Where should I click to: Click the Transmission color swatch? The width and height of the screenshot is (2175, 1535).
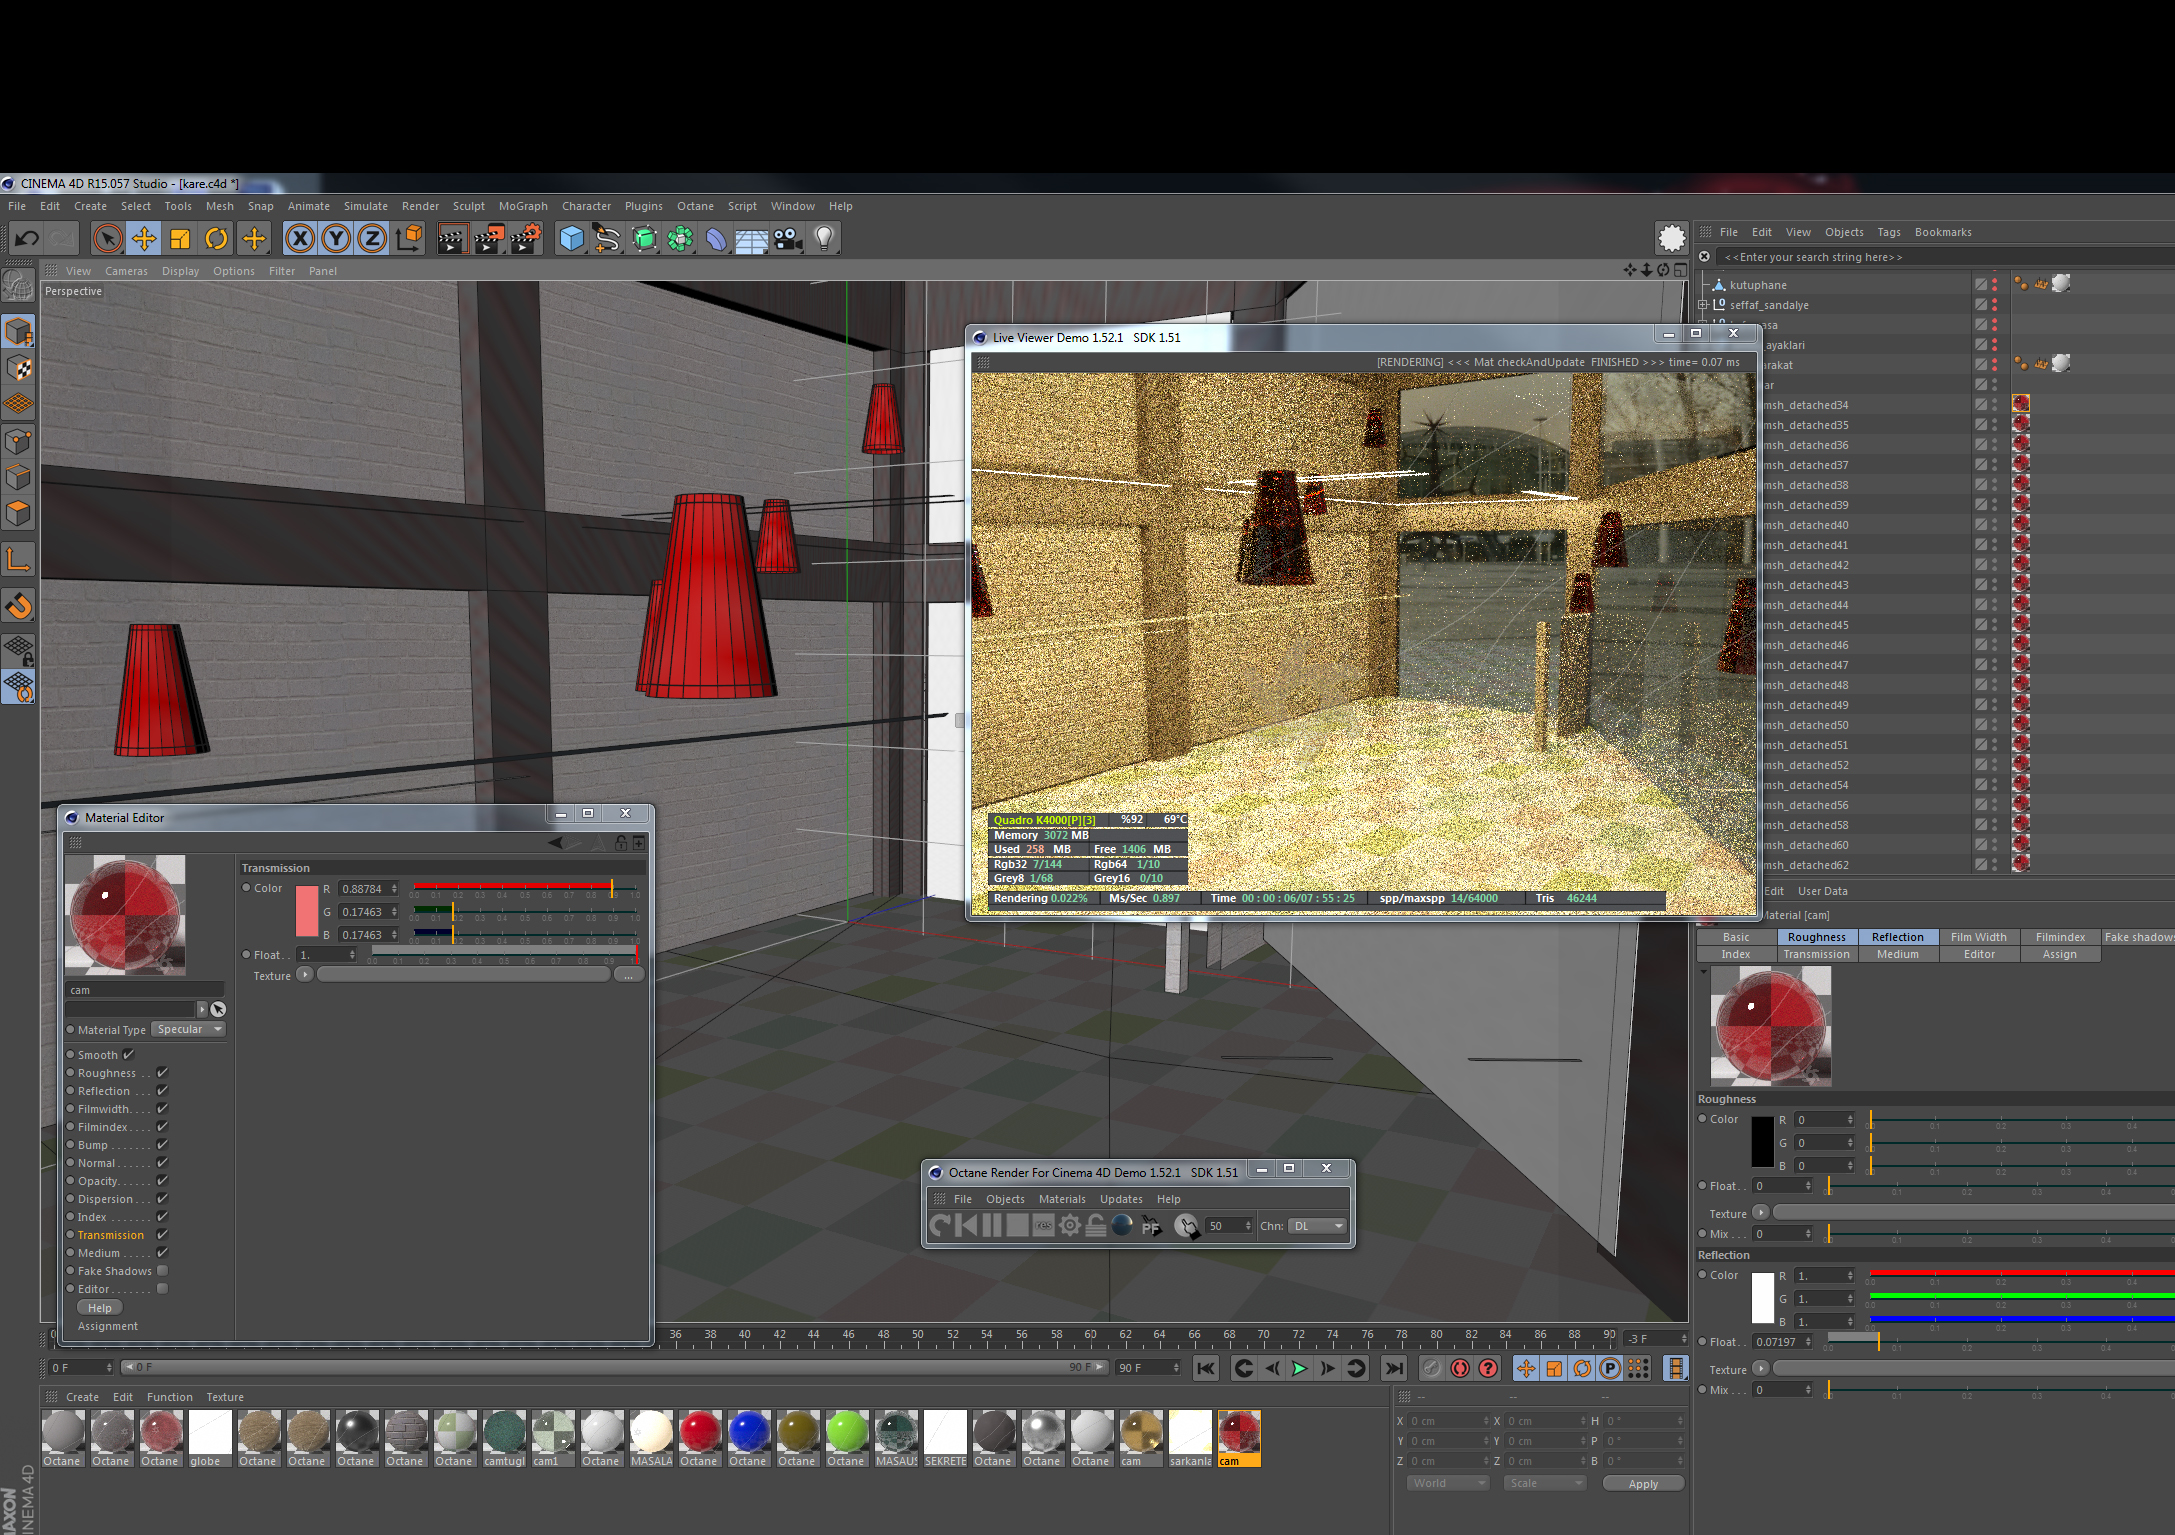[307, 911]
